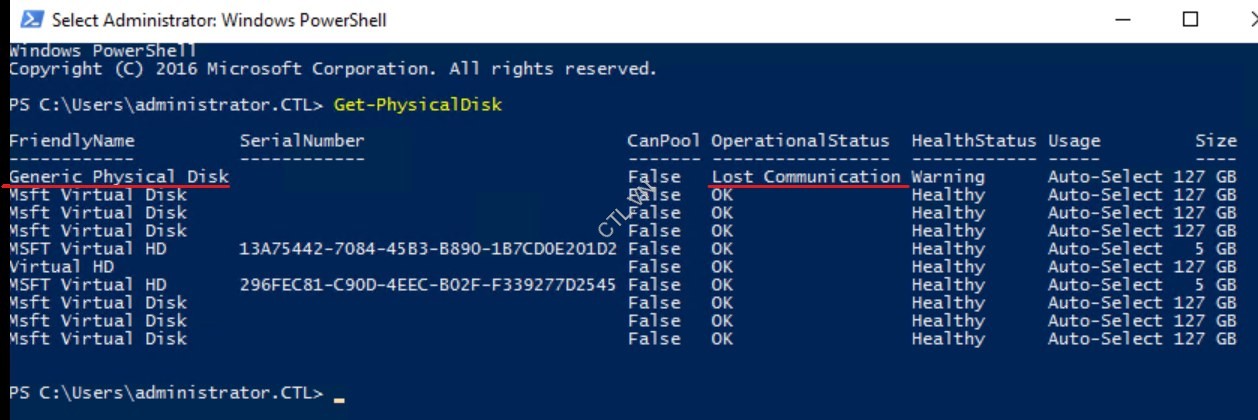Click the CanPool column header

[664, 141]
